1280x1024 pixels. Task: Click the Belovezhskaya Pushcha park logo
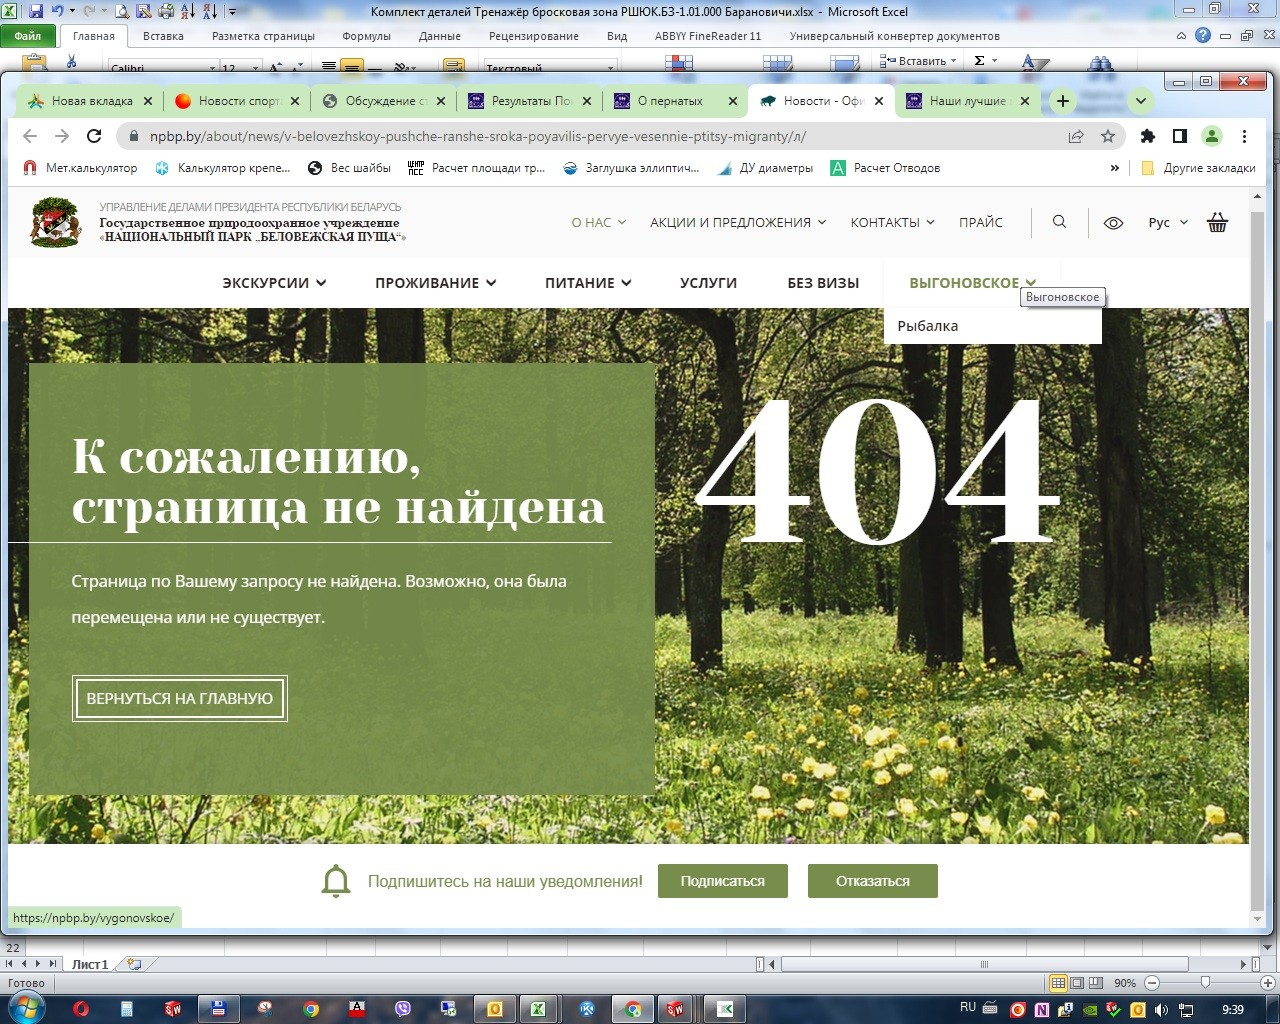pos(55,222)
